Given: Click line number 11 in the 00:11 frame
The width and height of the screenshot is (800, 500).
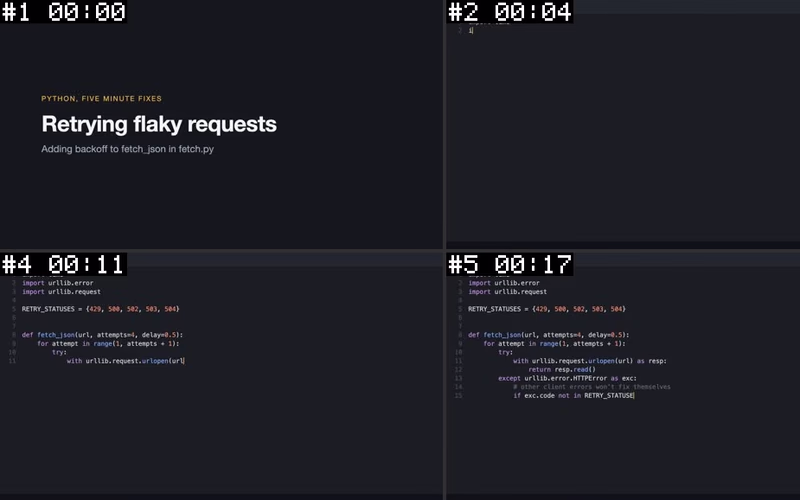Looking at the screenshot, I should tap(12, 361).
